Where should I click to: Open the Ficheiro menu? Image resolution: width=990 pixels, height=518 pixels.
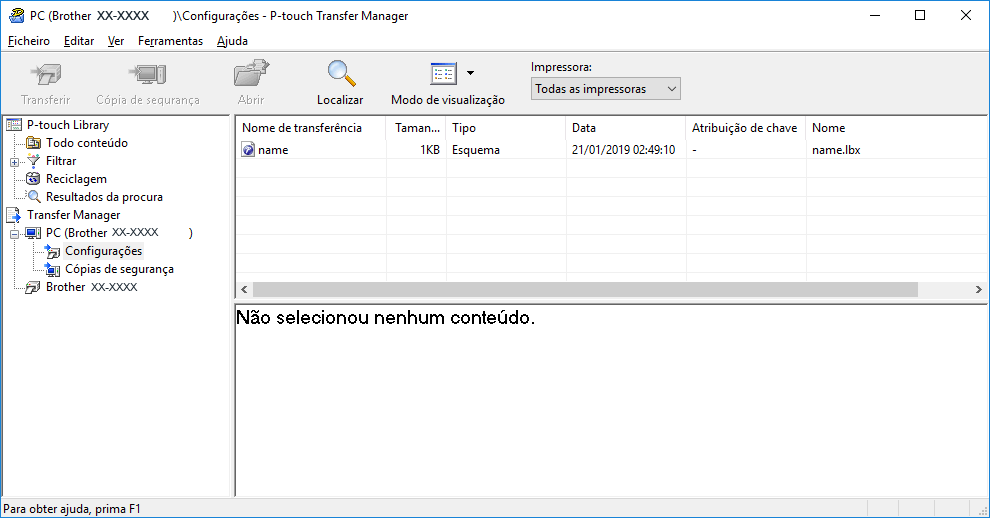(x=28, y=41)
